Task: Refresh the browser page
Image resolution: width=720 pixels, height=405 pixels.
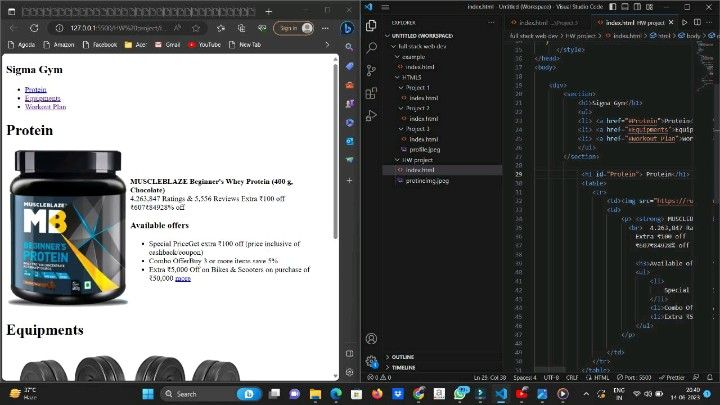Action: tap(34, 28)
